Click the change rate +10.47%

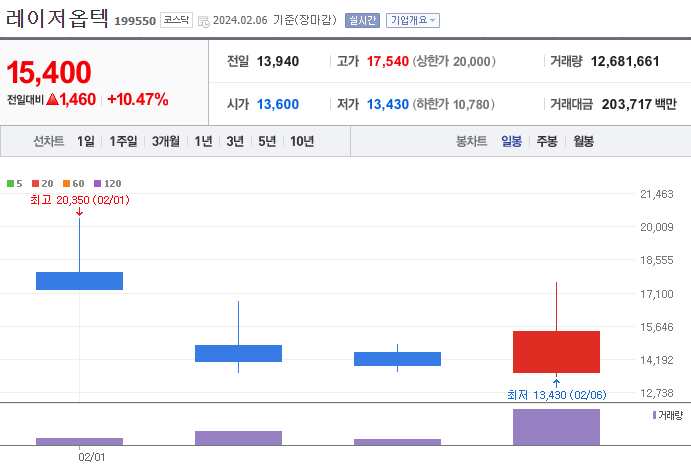click(137, 100)
